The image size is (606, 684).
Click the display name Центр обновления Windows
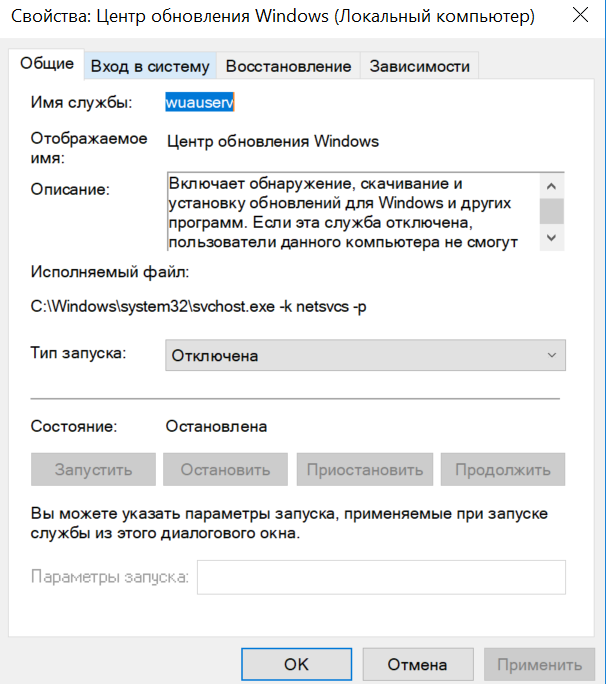pyautogui.click(x=273, y=141)
